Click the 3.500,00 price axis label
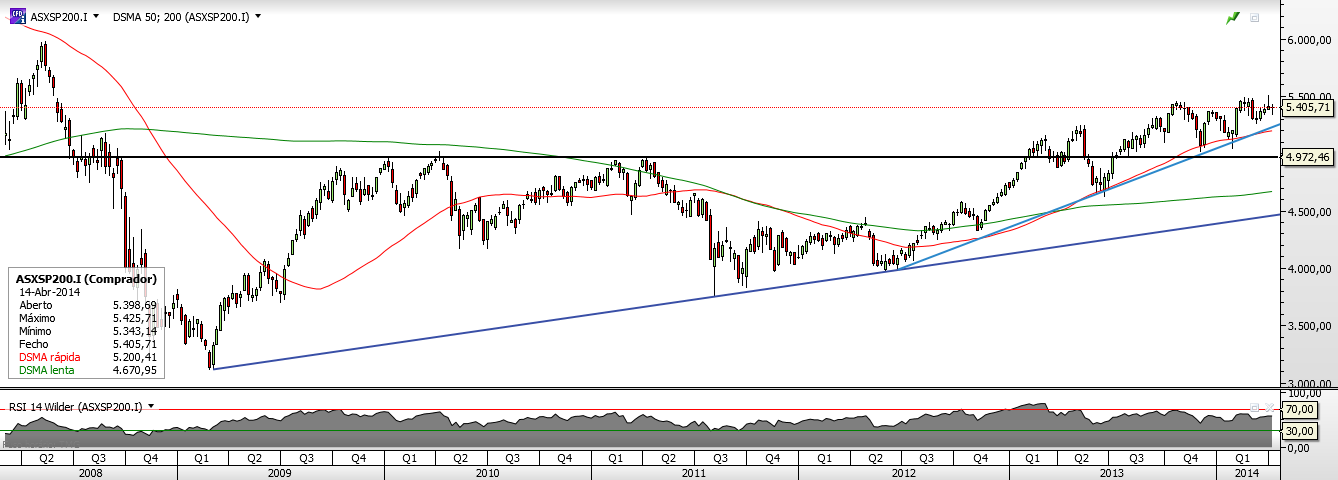The height and width of the screenshot is (480, 1338). tap(1311, 326)
